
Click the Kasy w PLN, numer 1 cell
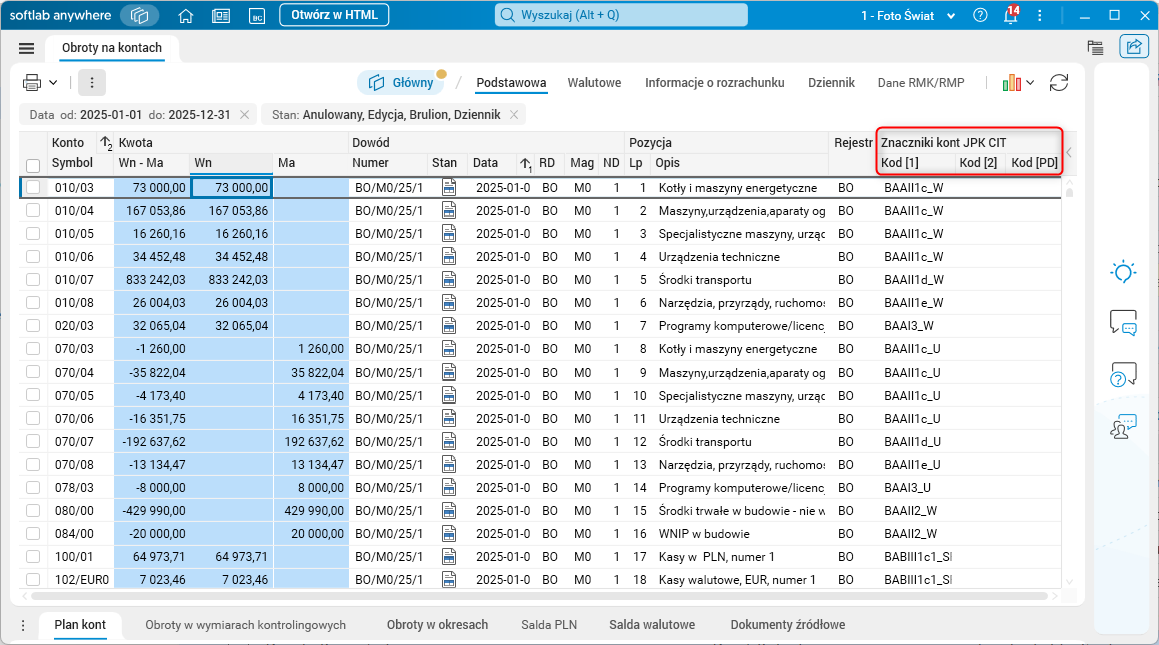click(x=741, y=557)
